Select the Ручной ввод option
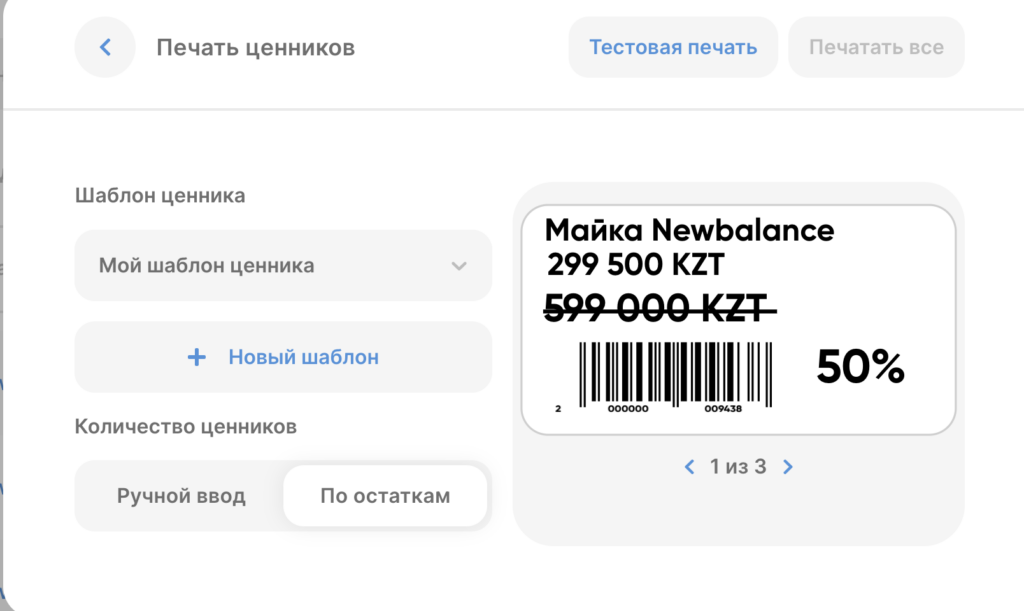 181,495
